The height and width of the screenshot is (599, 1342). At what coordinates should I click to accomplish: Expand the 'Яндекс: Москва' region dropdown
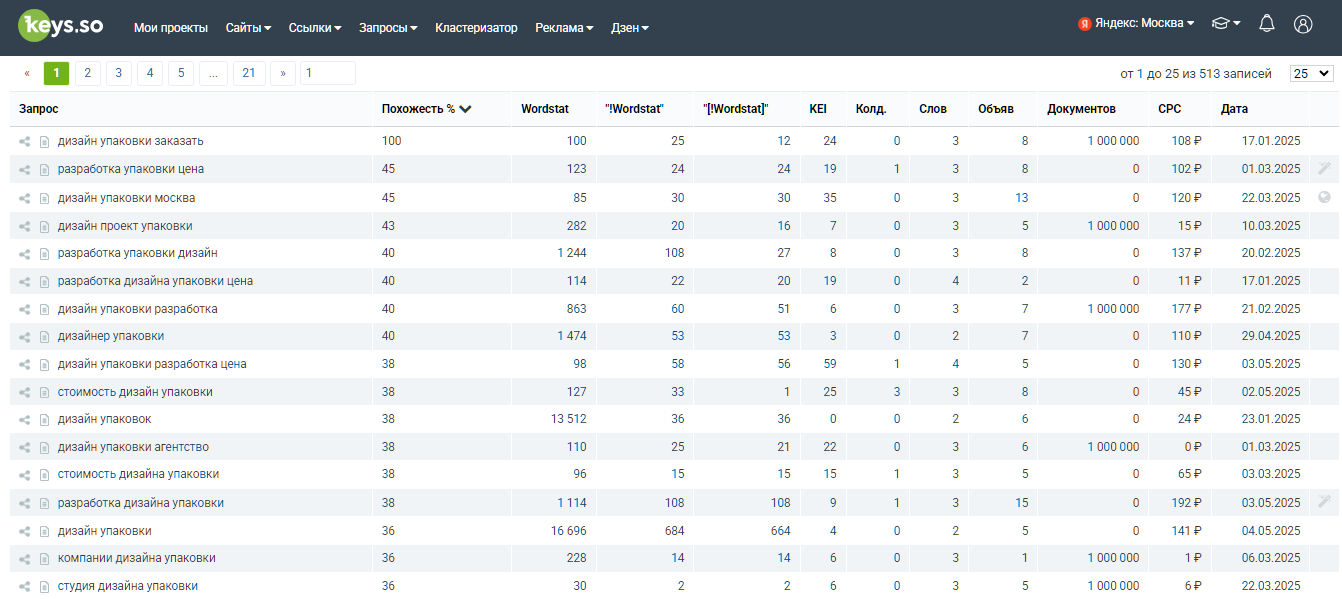coord(1136,24)
